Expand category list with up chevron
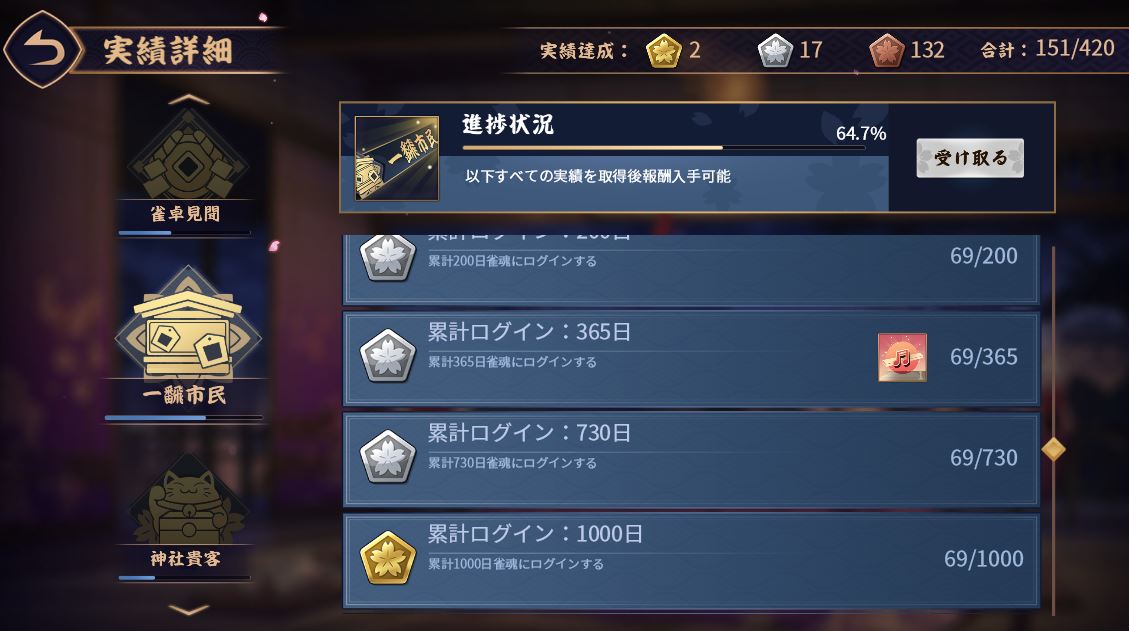 [x=189, y=99]
